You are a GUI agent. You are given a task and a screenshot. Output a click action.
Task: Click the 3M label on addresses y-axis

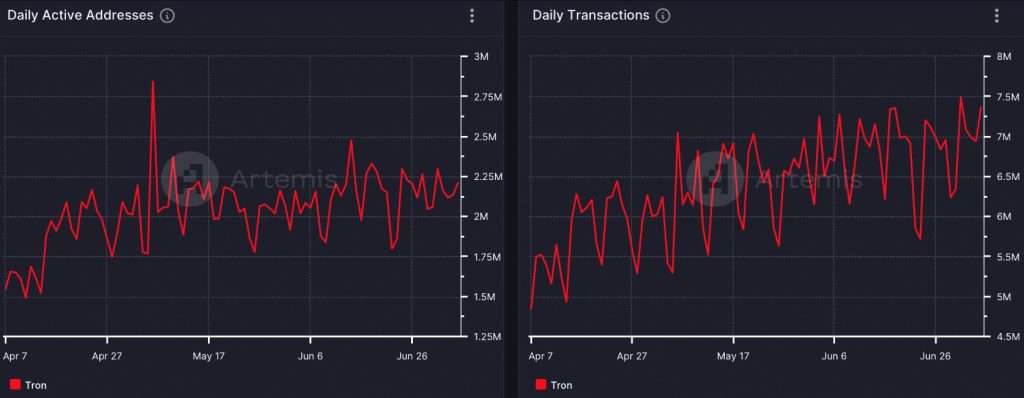pos(481,57)
